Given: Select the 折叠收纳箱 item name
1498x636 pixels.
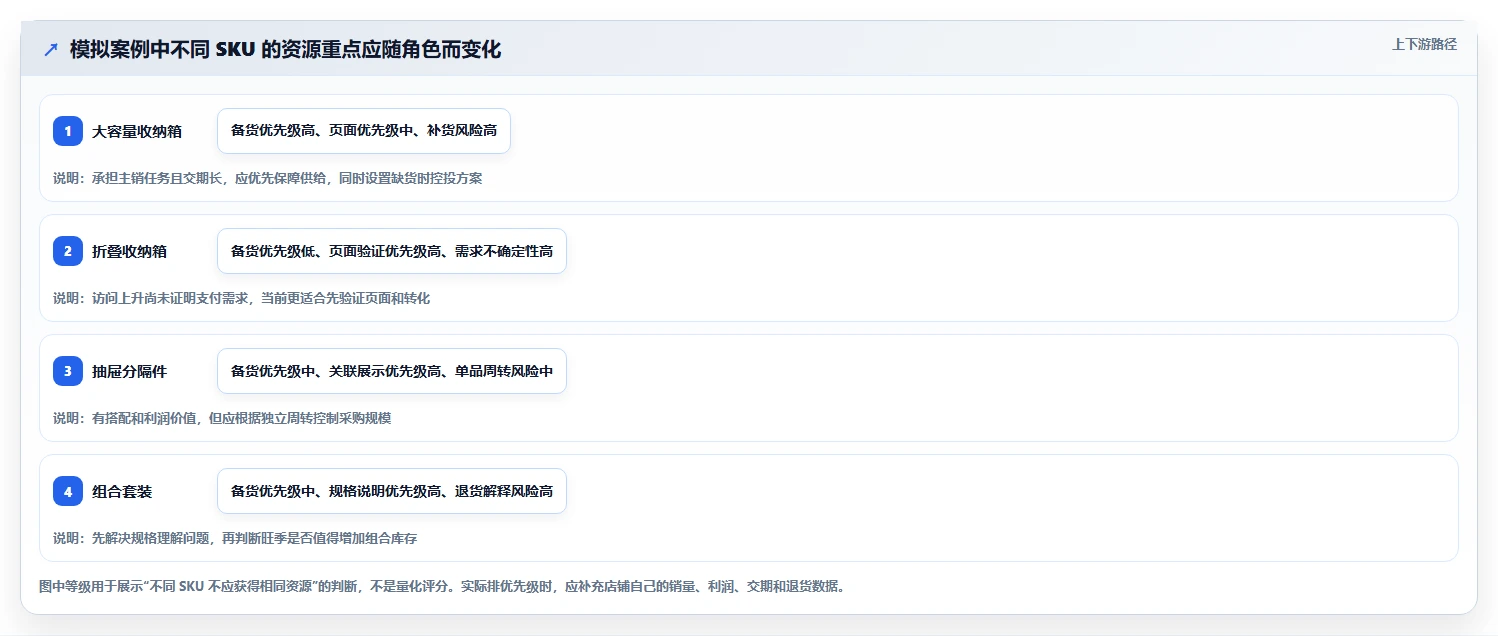Looking at the screenshot, I should [130, 251].
